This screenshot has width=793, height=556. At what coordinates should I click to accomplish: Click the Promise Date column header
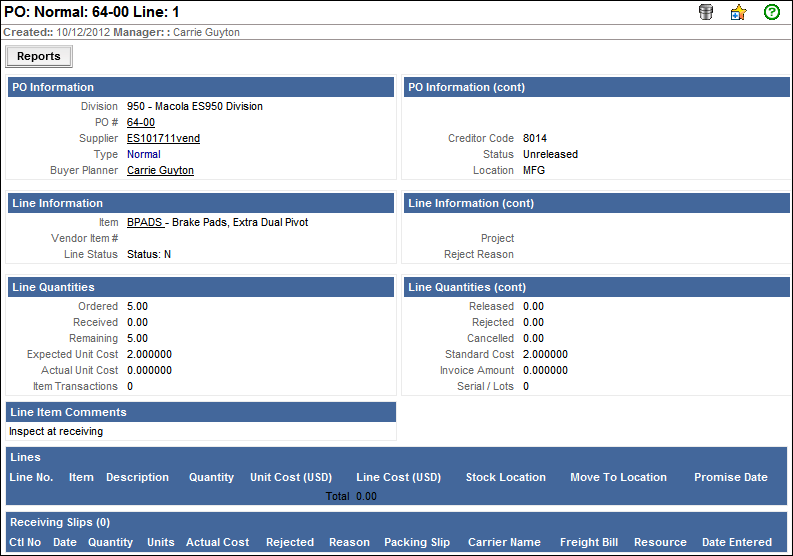pyautogui.click(x=731, y=477)
